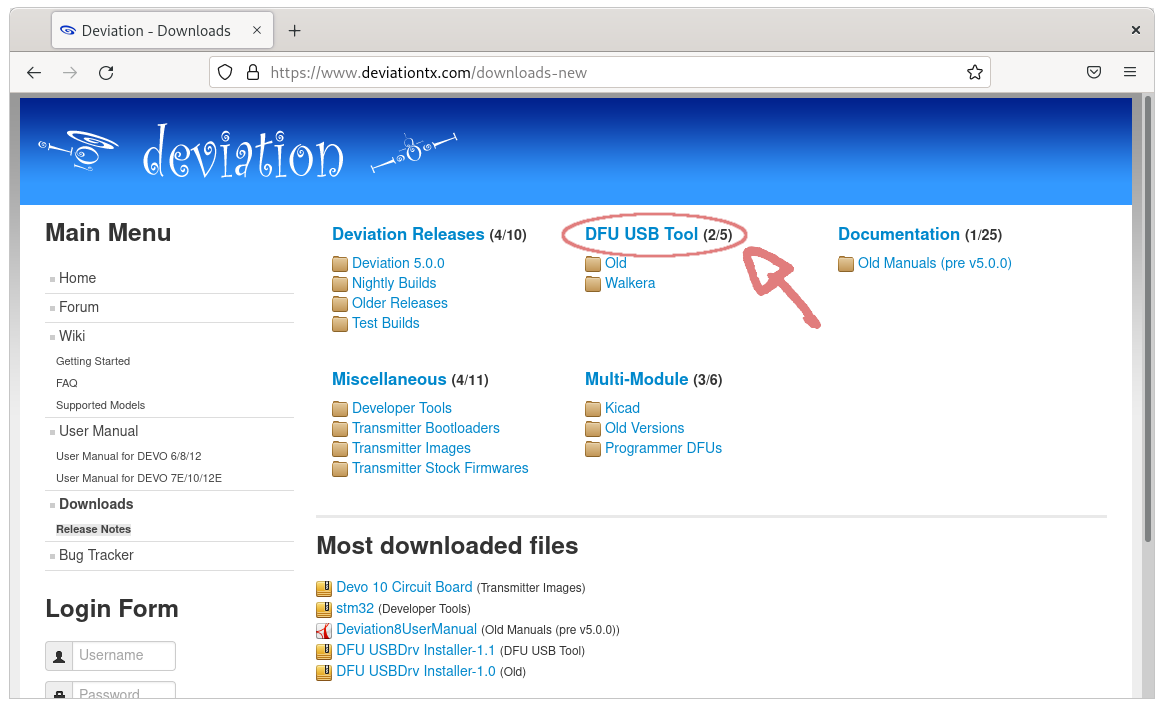Download the Deviation8UserManual file
The image size is (1164, 708).
pos(407,629)
